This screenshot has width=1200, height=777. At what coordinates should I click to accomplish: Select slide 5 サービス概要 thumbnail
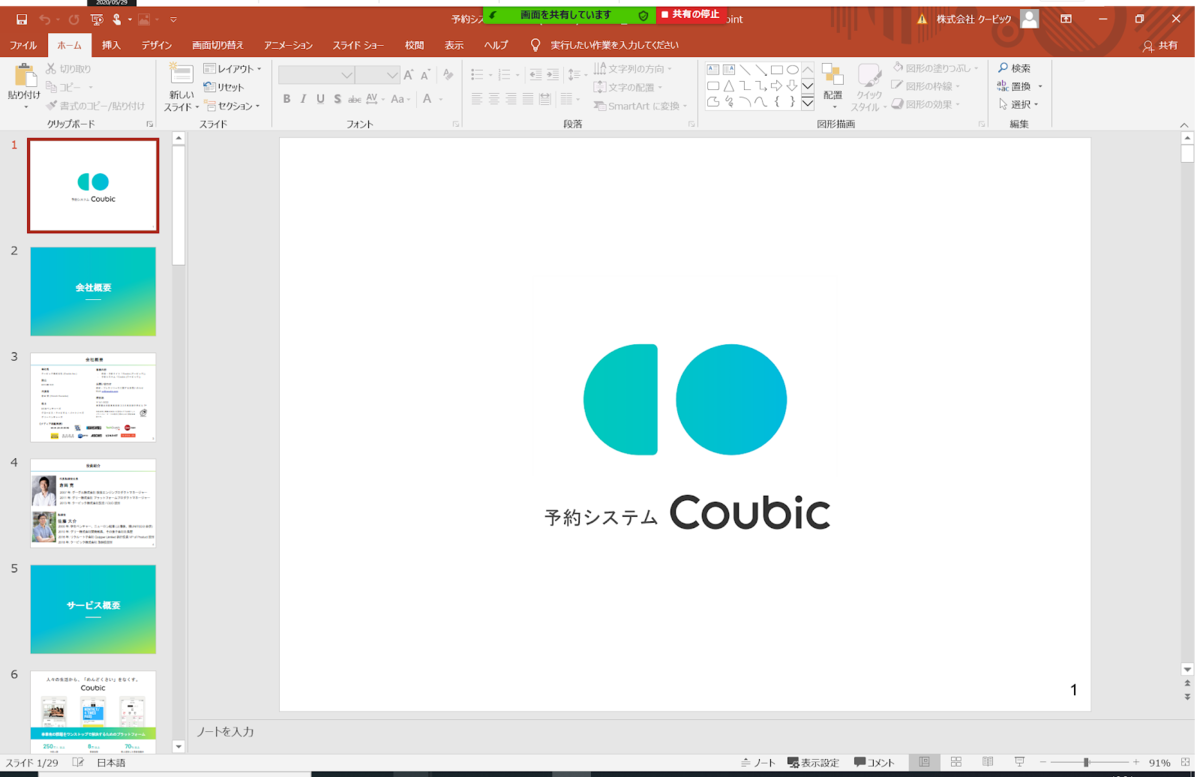93,609
